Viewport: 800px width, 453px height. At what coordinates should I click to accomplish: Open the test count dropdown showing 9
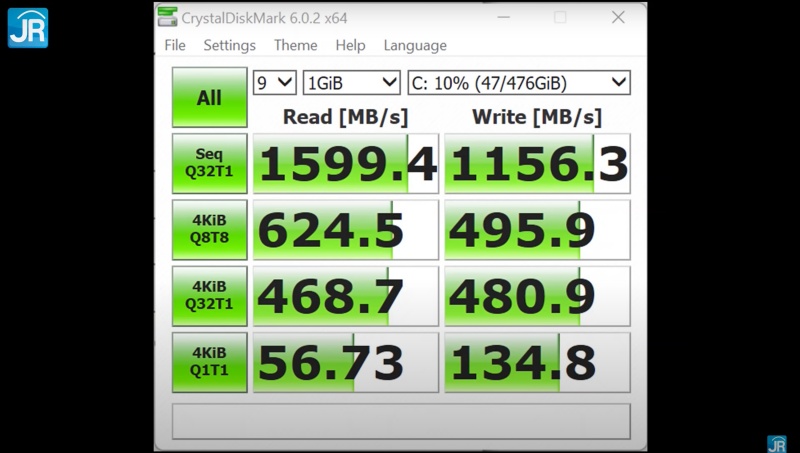tap(274, 83)
